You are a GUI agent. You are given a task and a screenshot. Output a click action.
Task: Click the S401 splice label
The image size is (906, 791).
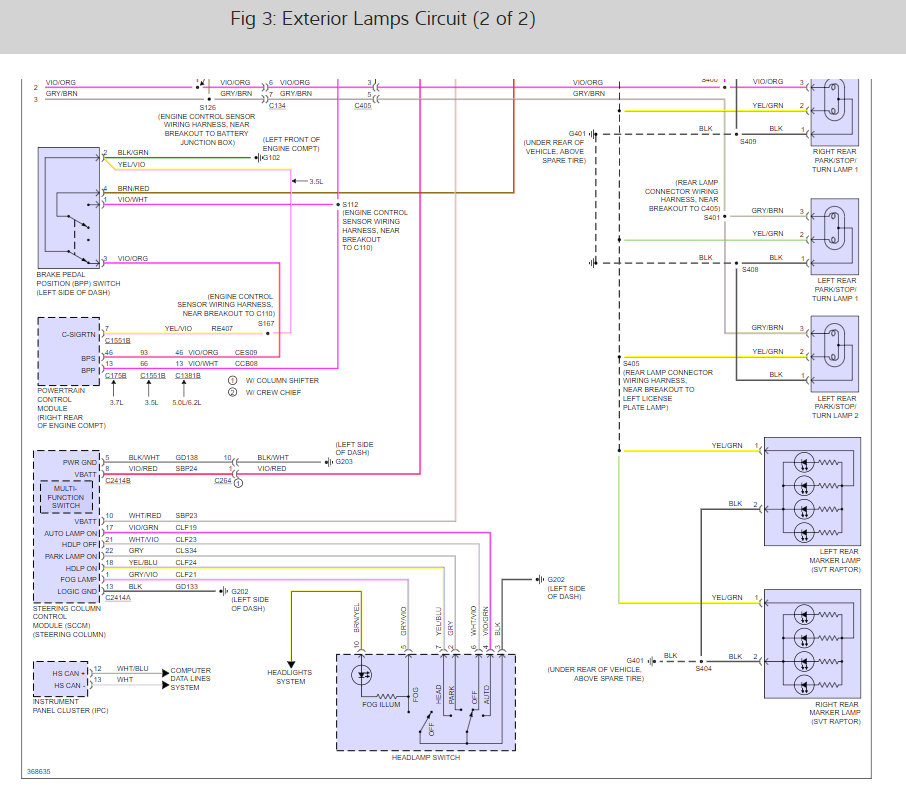(712, 217)
